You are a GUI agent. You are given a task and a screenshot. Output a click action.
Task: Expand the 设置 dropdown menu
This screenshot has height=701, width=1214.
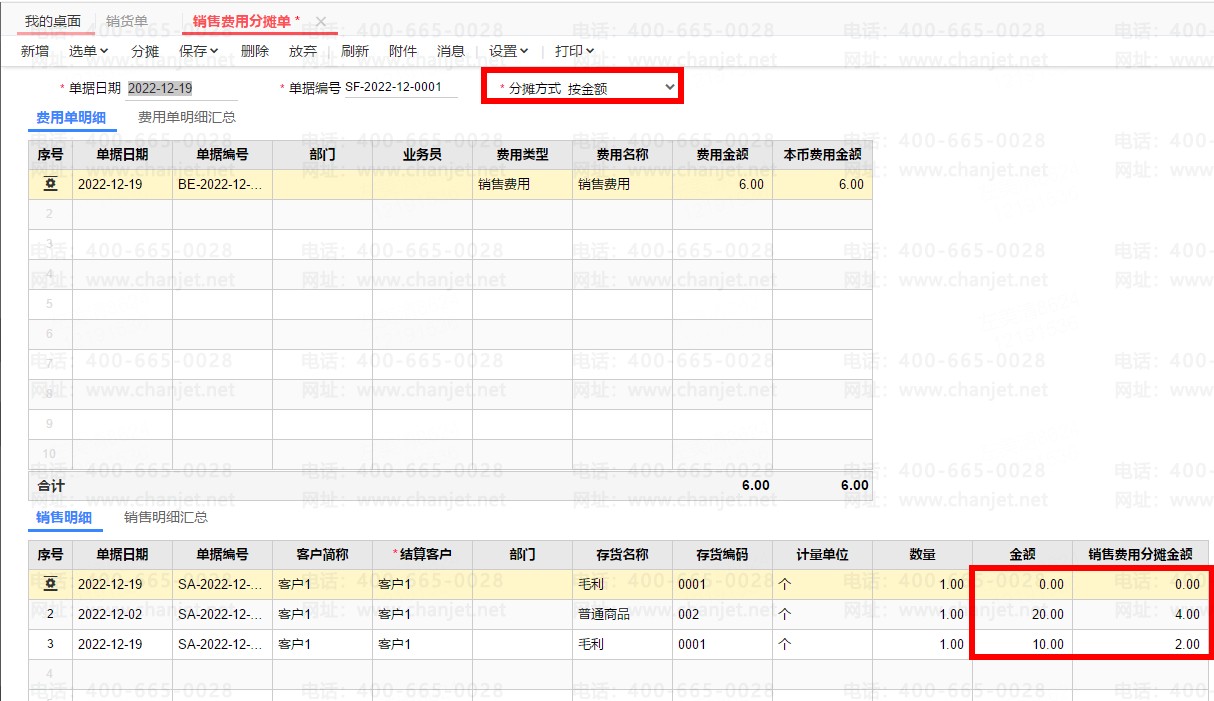[x=509, y=51]
